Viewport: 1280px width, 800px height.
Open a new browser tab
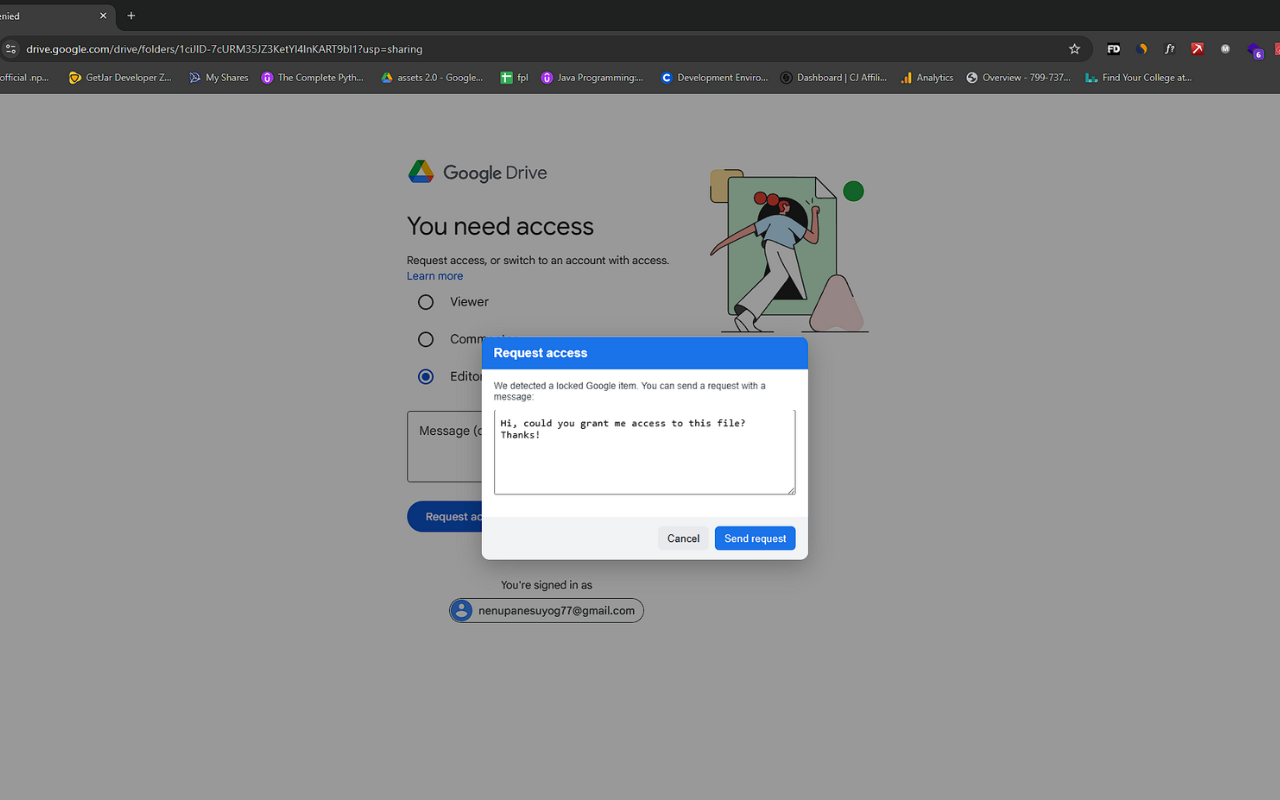click(x=131, y=16)
